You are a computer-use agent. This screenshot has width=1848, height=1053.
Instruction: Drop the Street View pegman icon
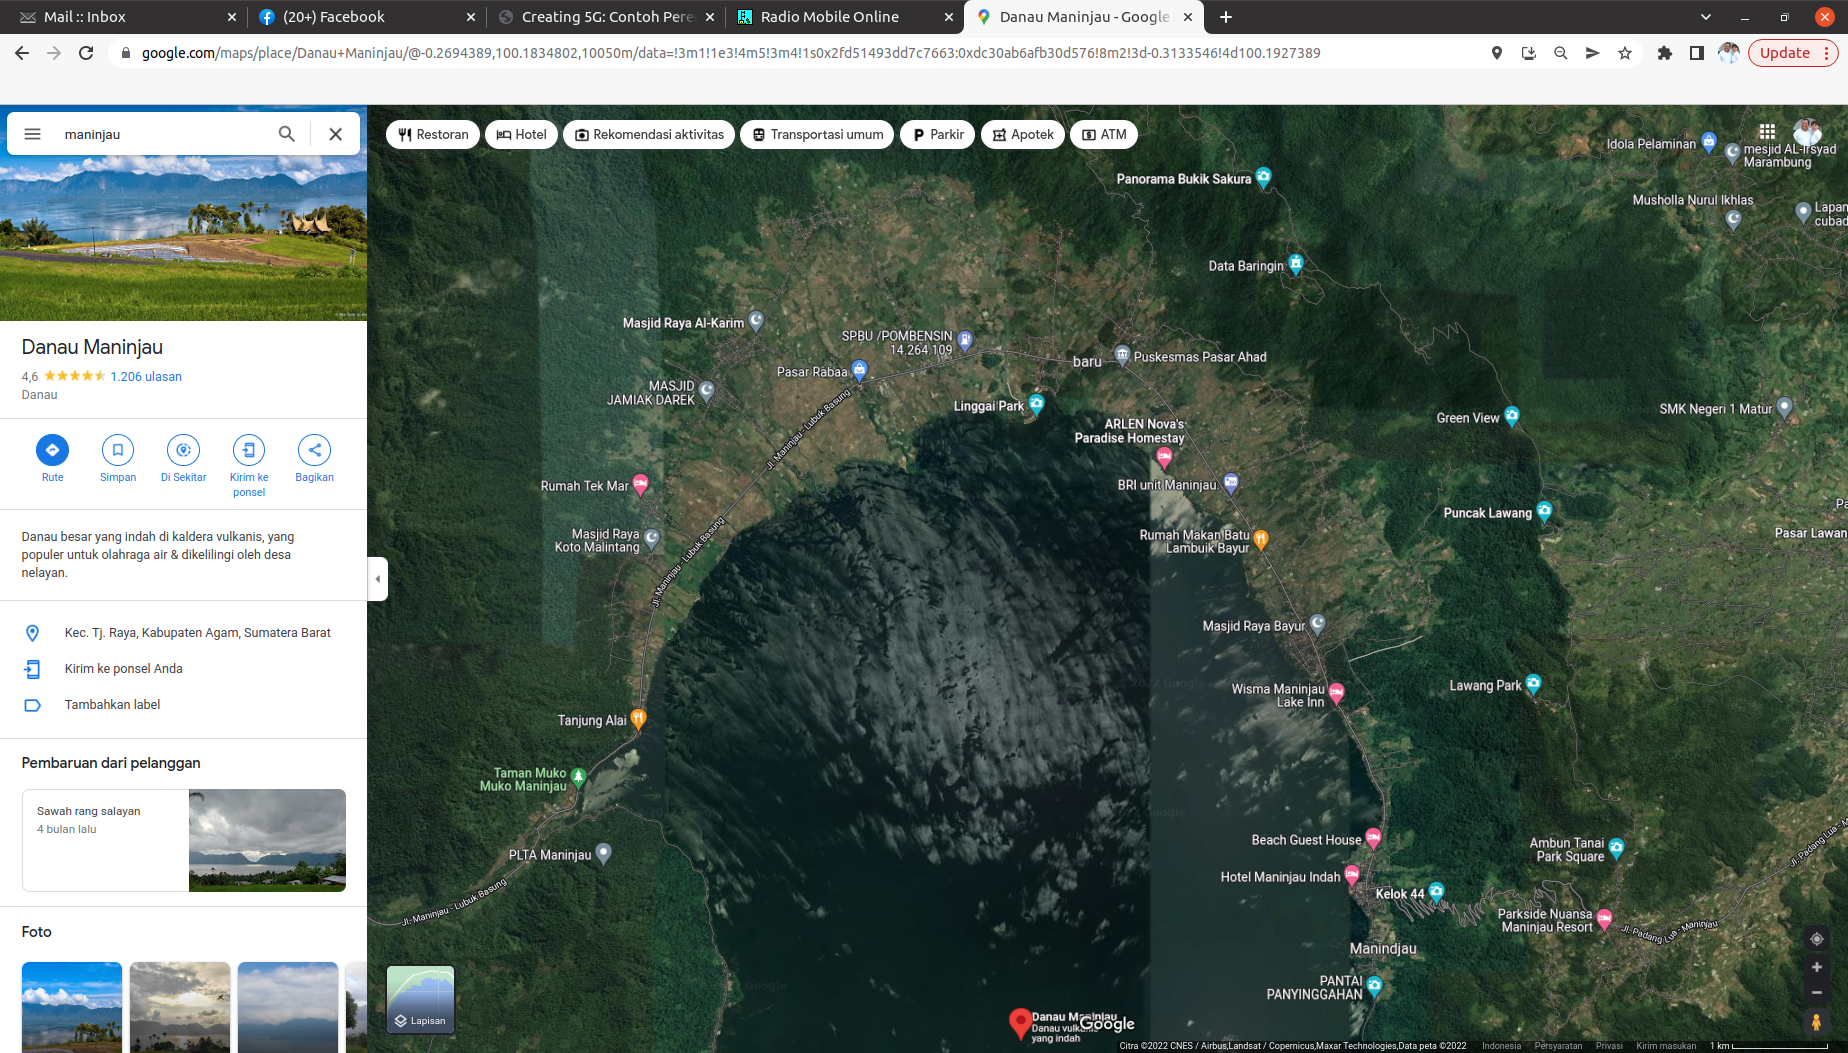[x=1817, y=1022]
